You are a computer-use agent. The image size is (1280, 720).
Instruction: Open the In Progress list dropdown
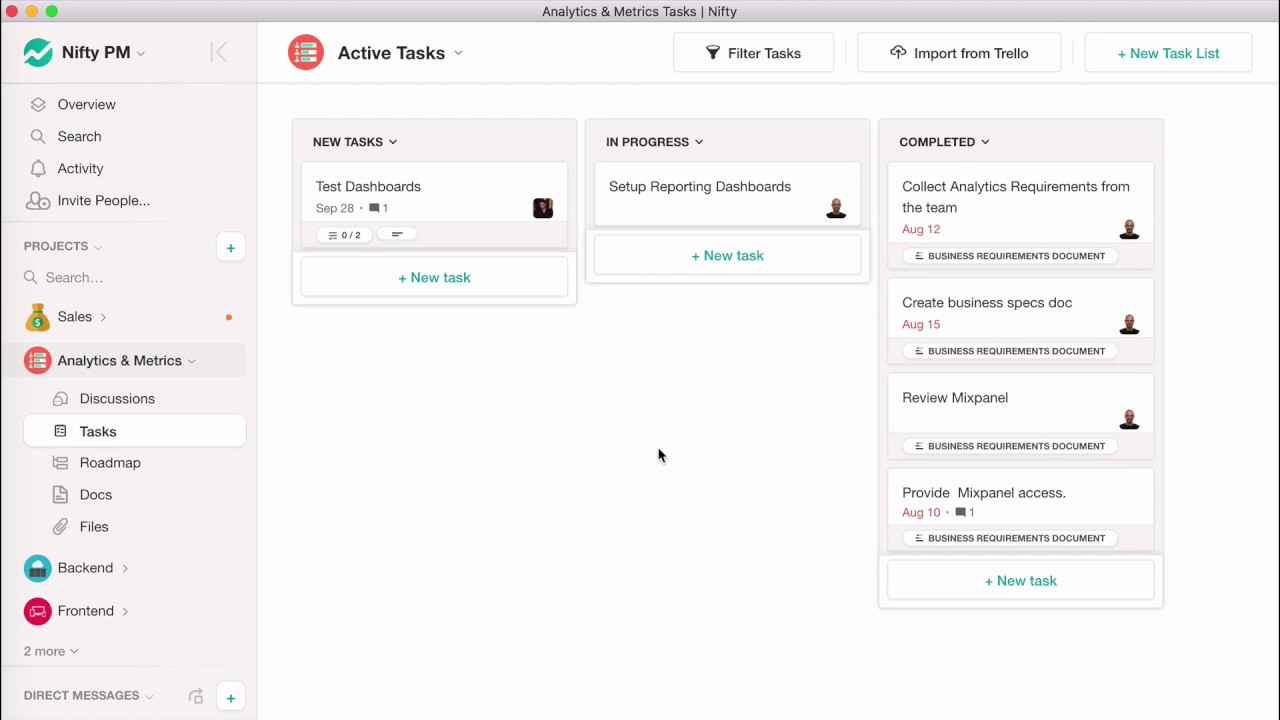(699, 142)
